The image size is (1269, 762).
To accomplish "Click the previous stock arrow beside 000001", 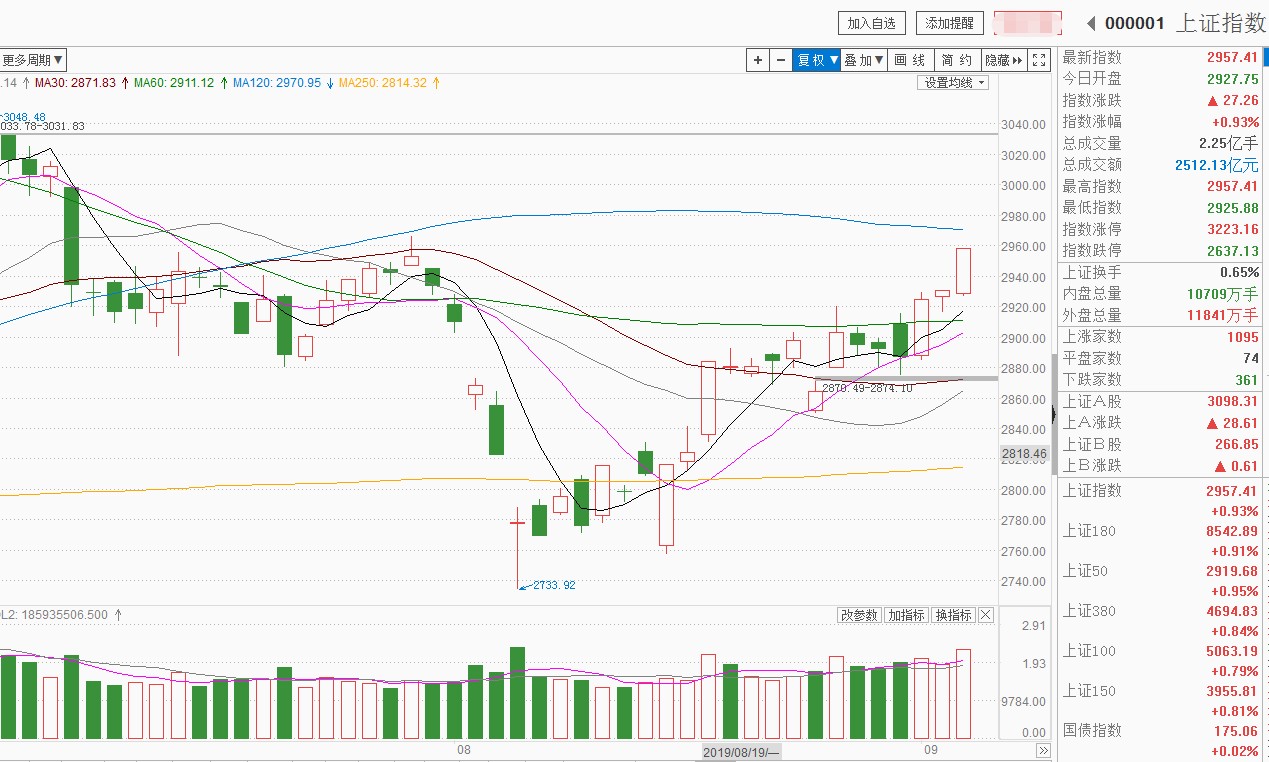I will [x=1091, y=23].
